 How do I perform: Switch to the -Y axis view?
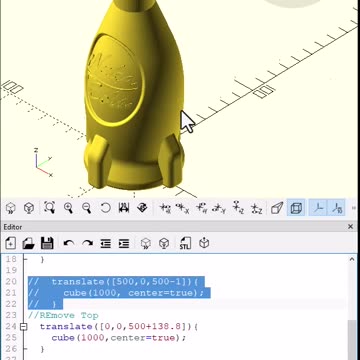pyautogui.click(x=219, y=208)
